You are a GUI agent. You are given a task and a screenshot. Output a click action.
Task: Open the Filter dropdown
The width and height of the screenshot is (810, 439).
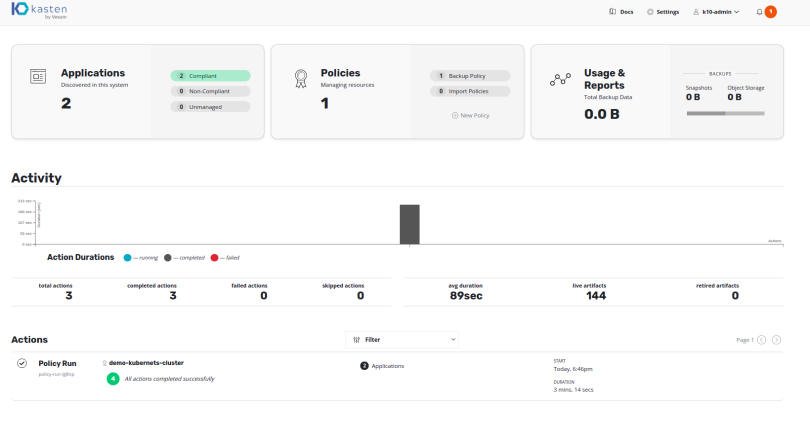(x=402, y=340)
